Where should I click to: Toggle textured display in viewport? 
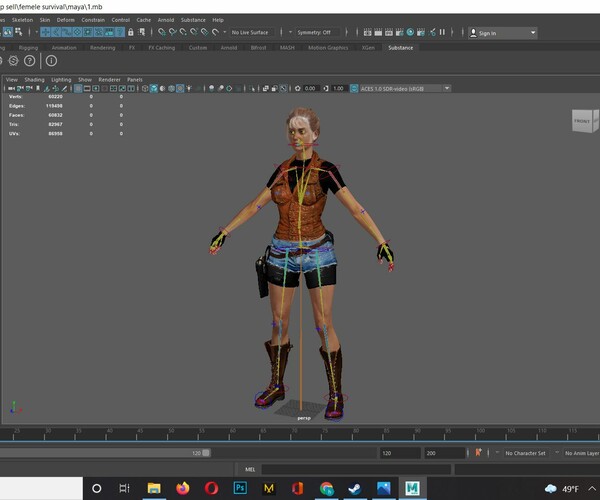(180, 89)
